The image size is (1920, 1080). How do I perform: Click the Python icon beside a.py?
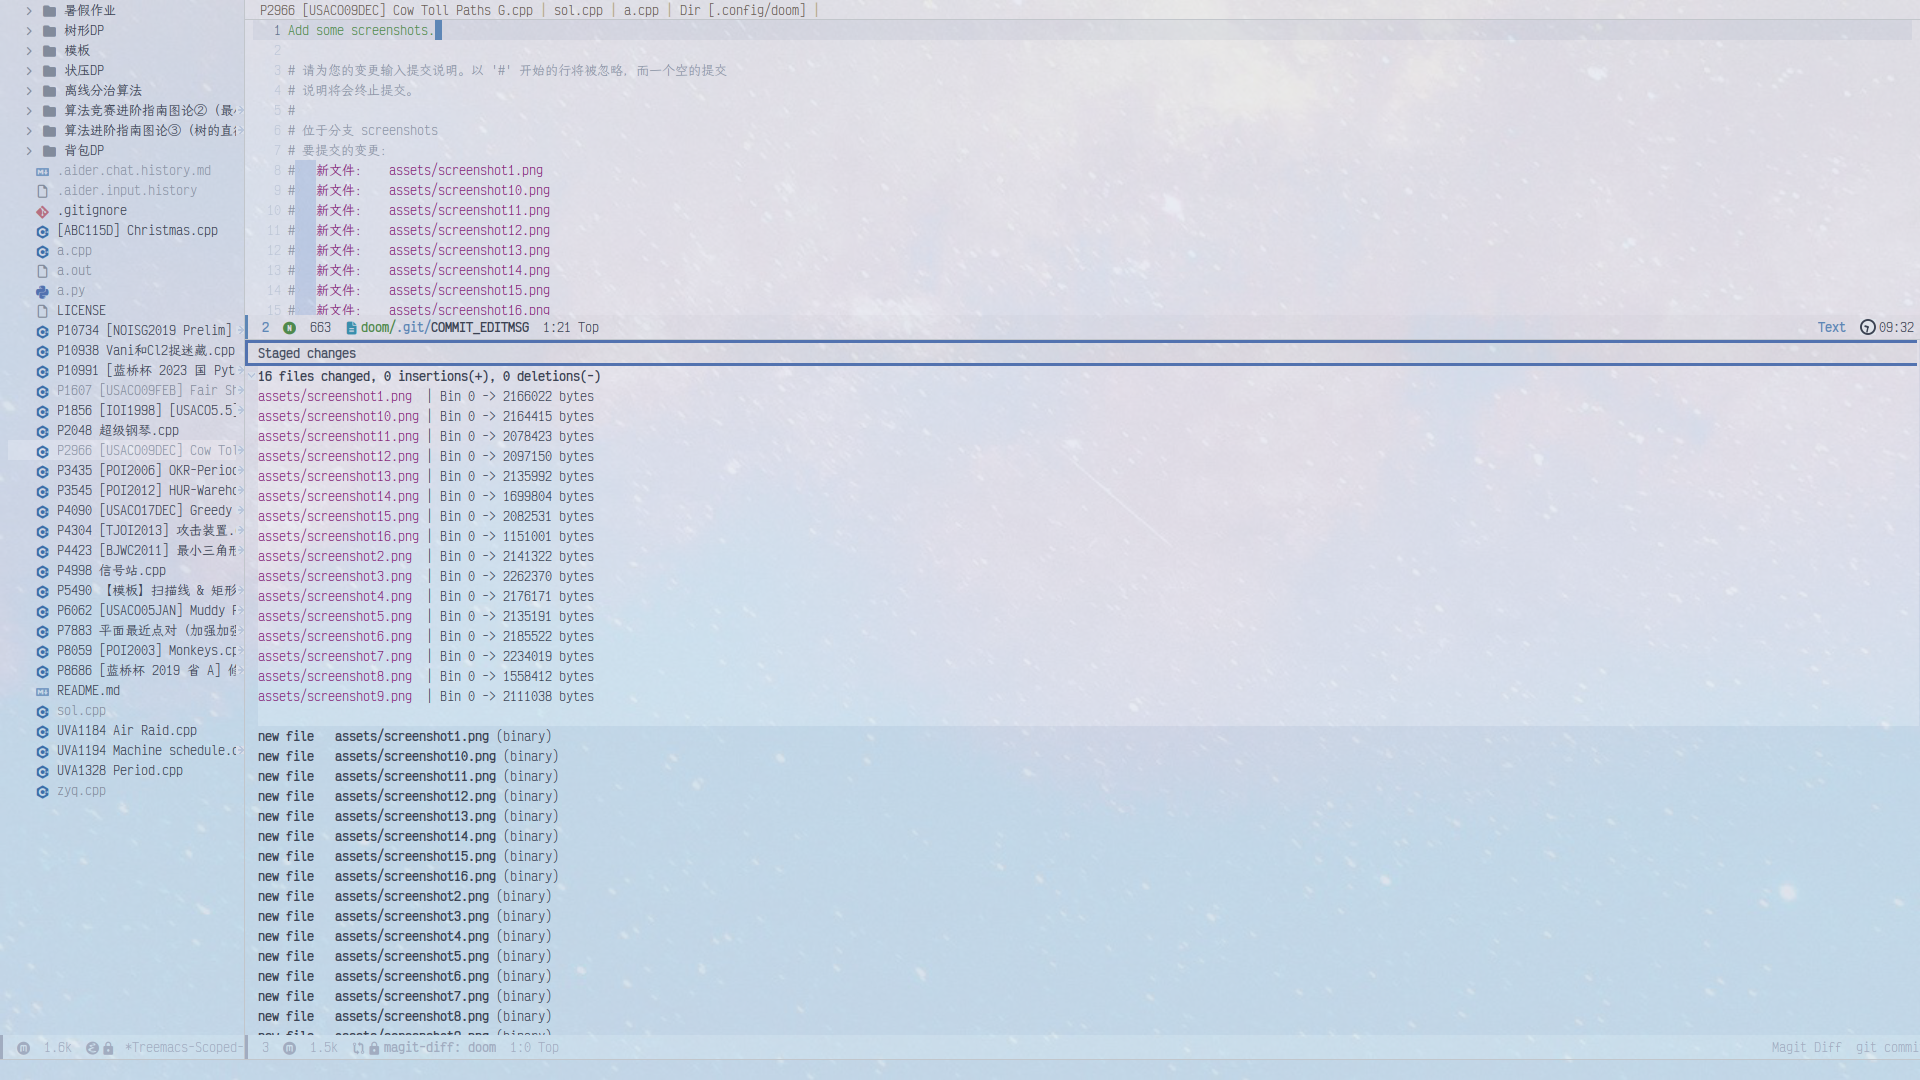click(42, 291)
